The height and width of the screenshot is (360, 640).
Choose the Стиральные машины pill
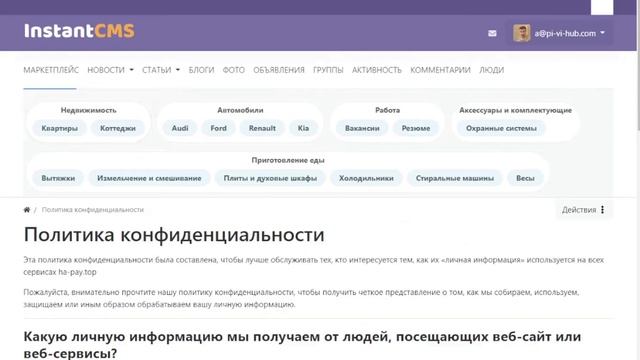click(455, 178)
